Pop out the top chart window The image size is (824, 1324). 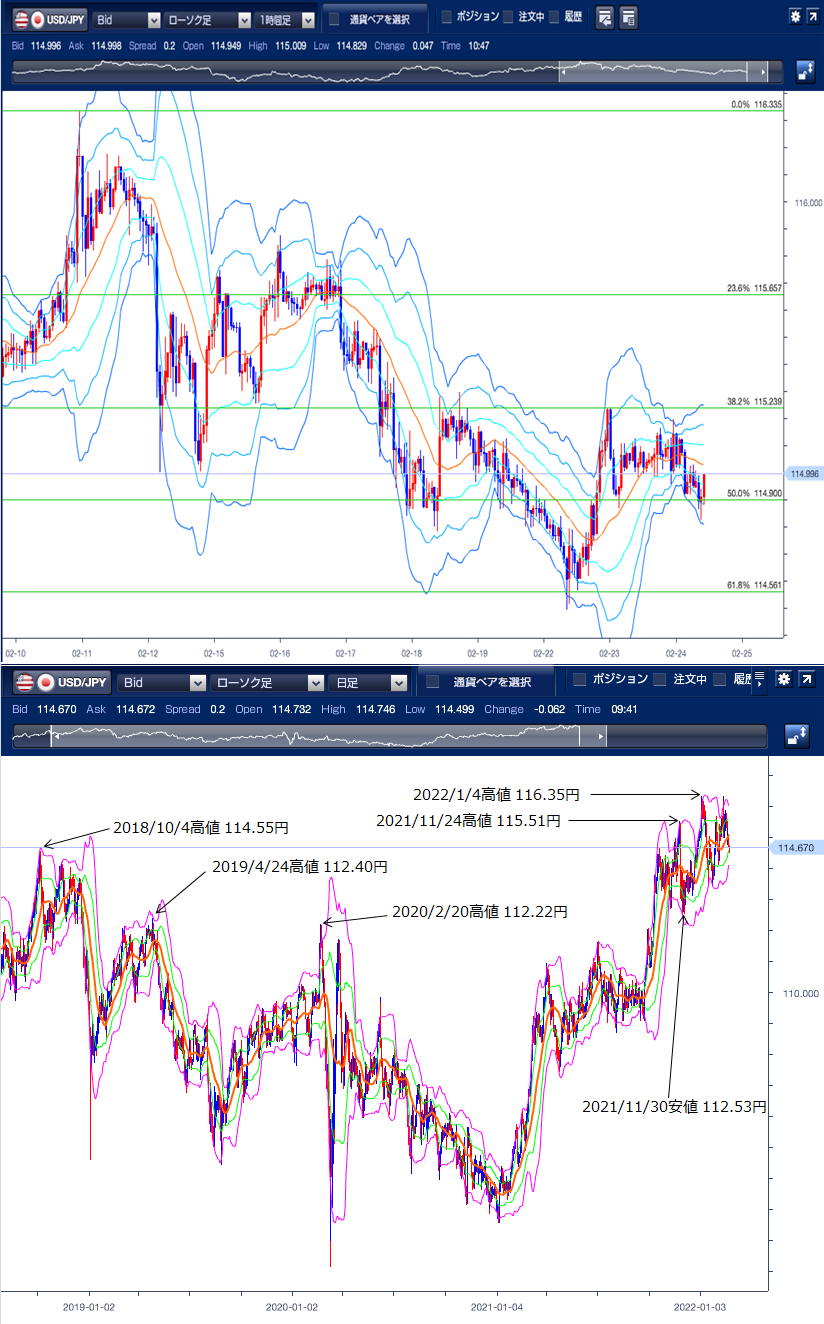point(811,17)
